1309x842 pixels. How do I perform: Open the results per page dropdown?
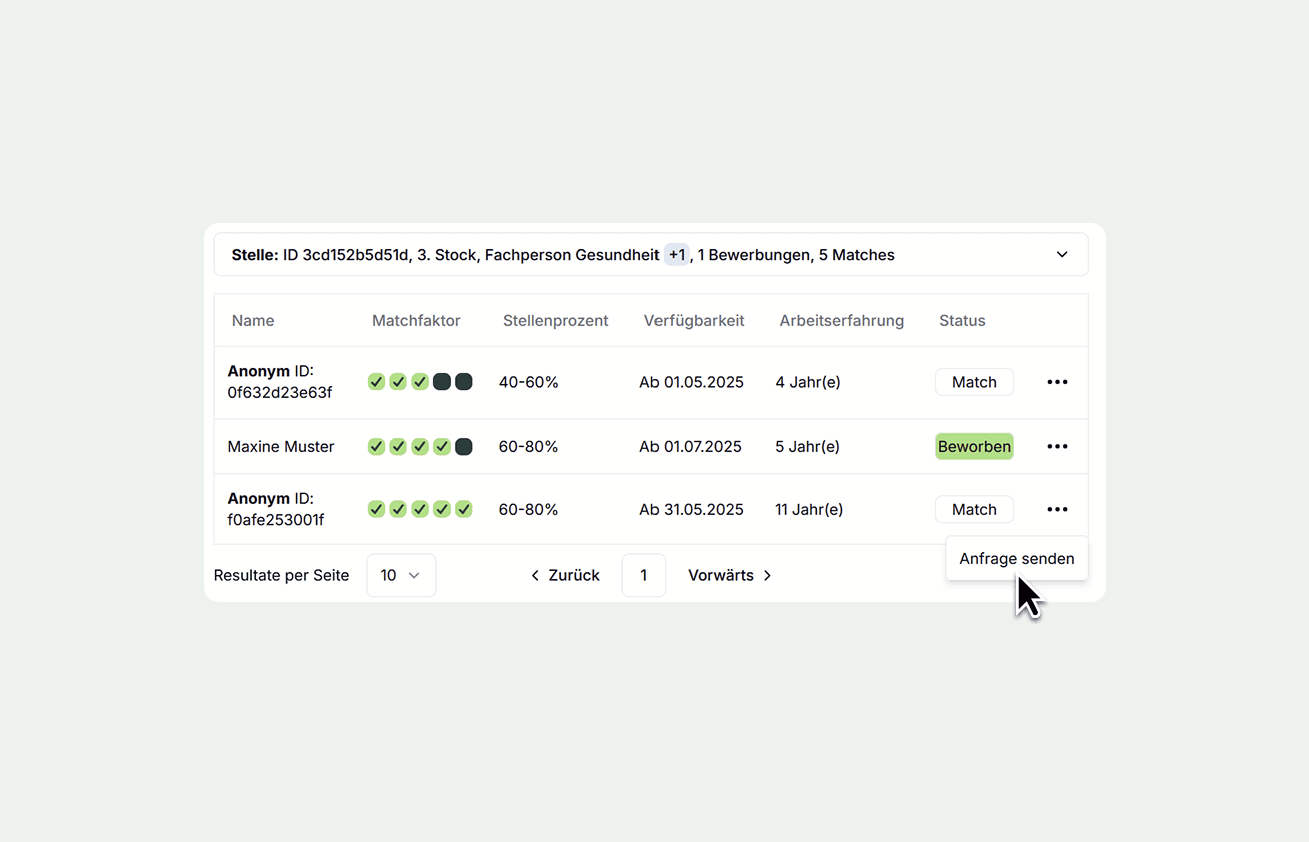coord(401,576)
